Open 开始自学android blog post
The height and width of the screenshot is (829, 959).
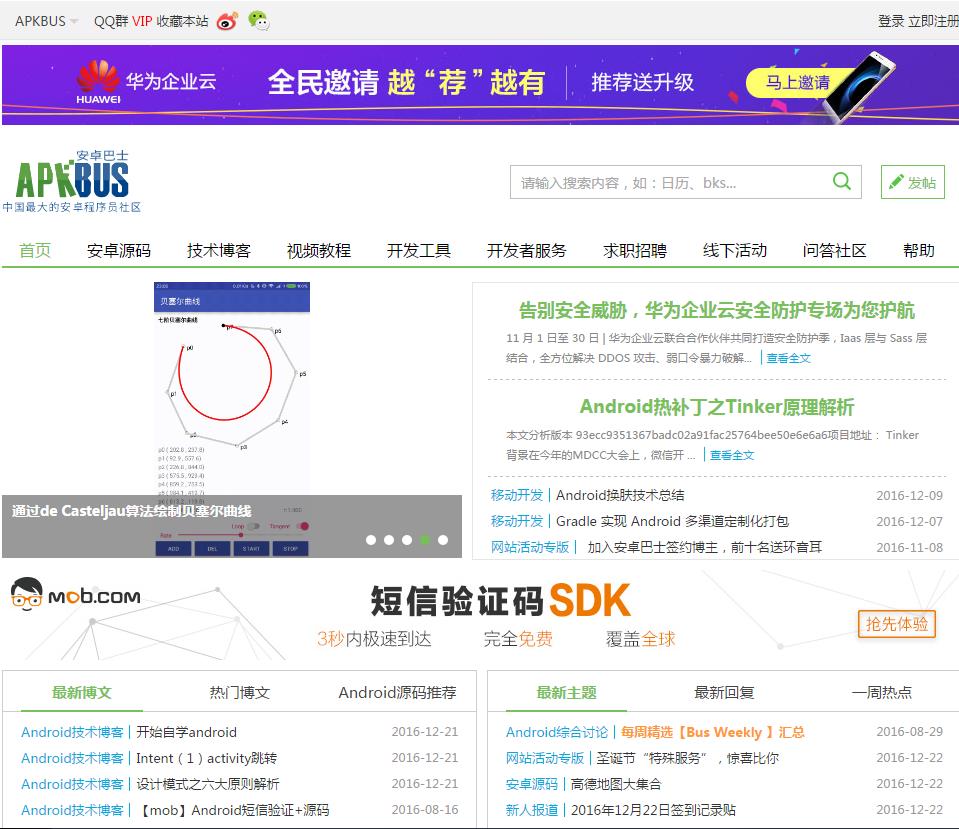(x=186, y=732)
